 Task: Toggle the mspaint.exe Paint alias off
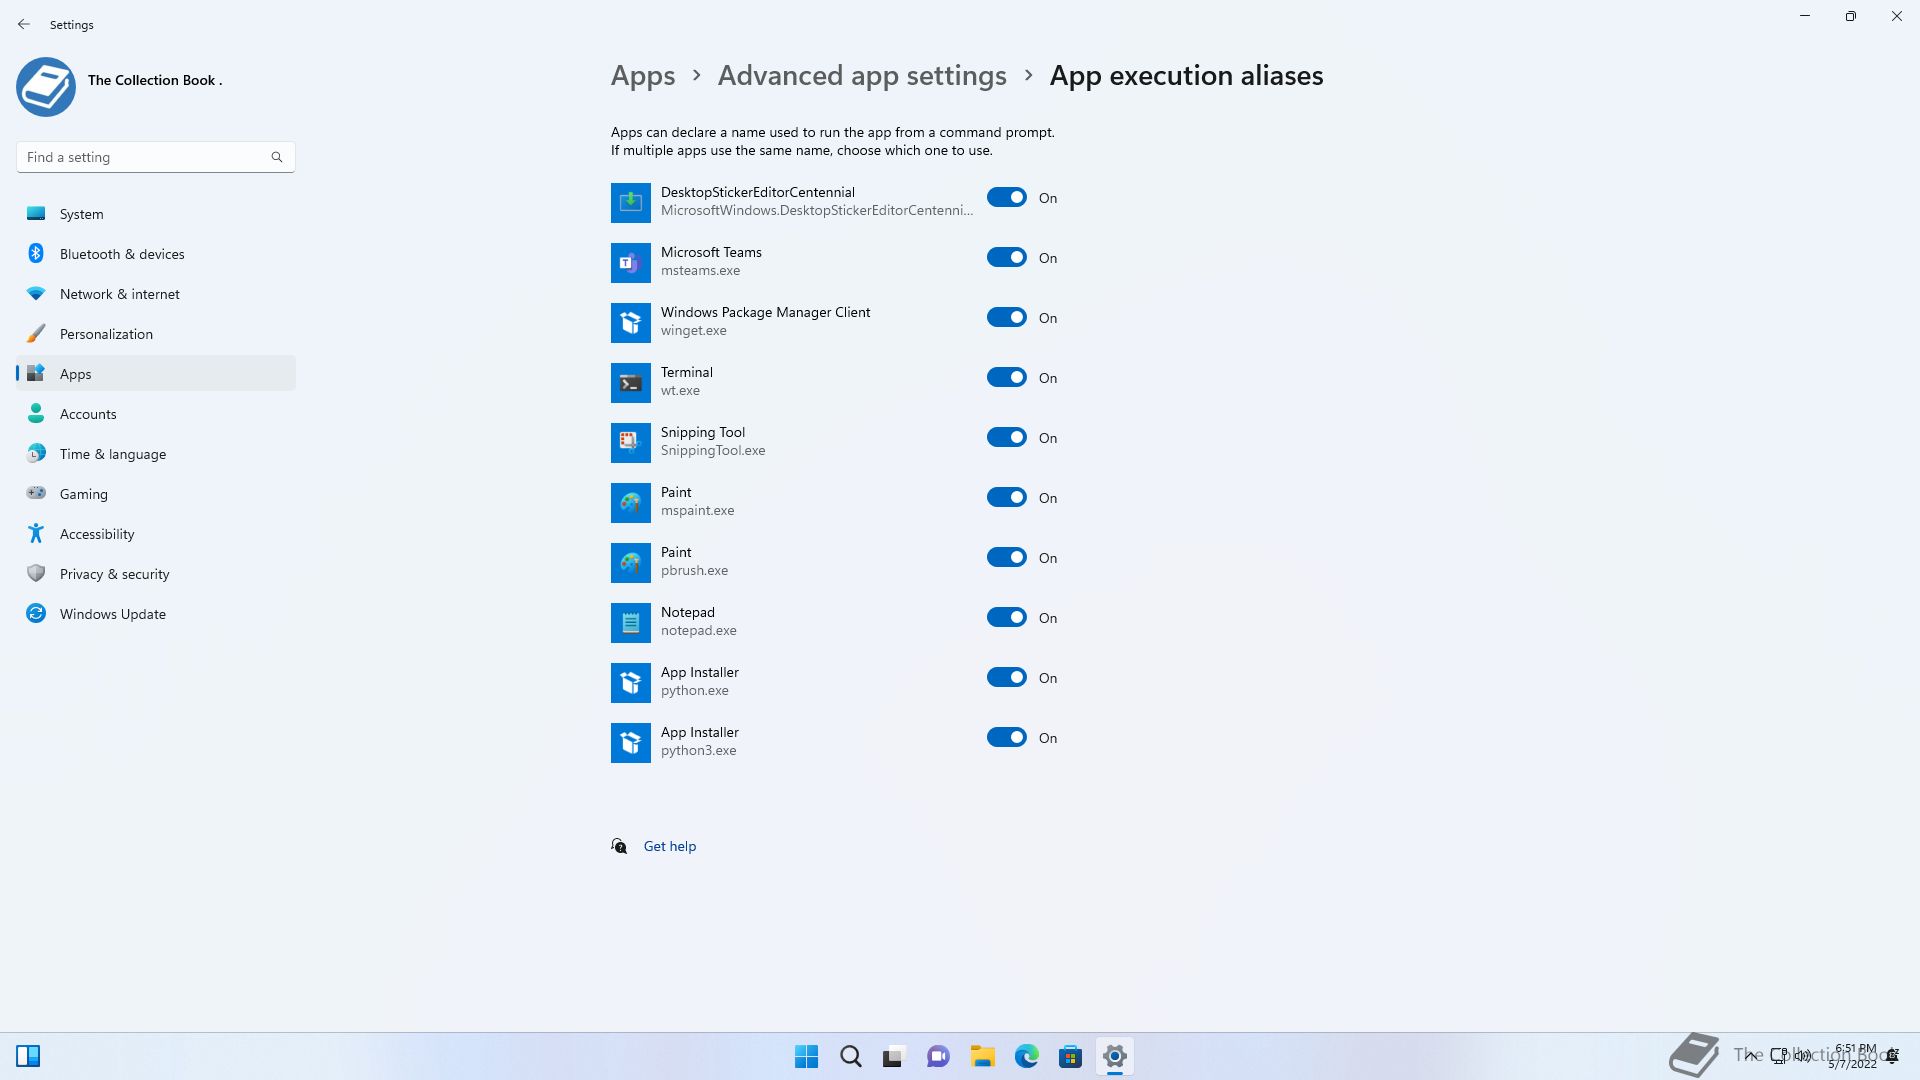coord(1006,497)
